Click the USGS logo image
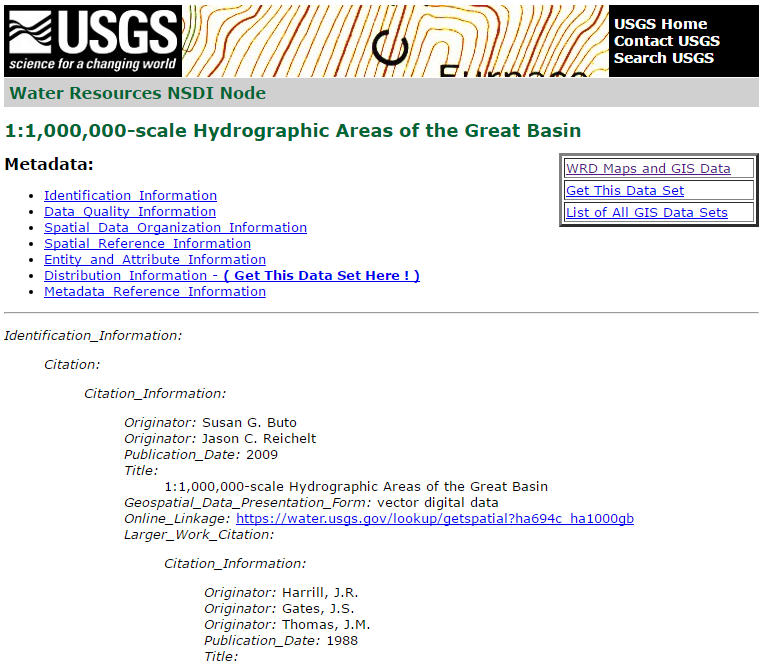Viewport: 763px width, 667px height. 93,41
